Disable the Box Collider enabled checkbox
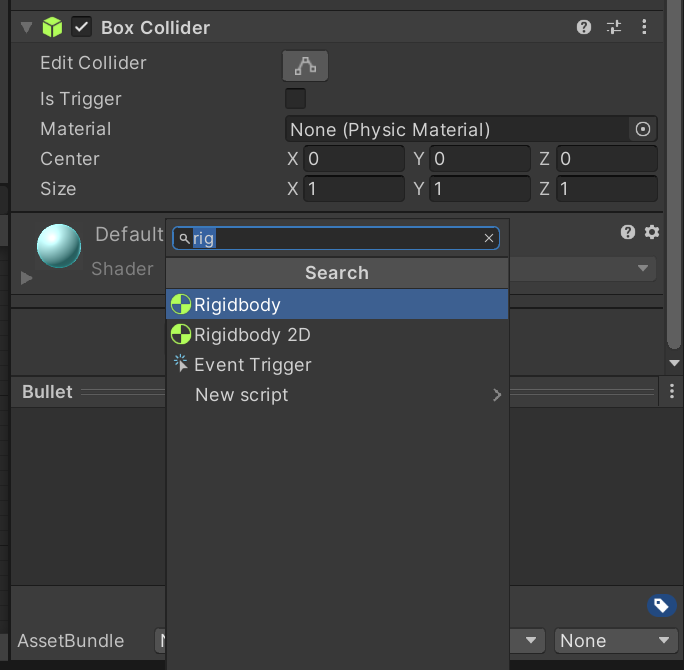 coord(82,27)
